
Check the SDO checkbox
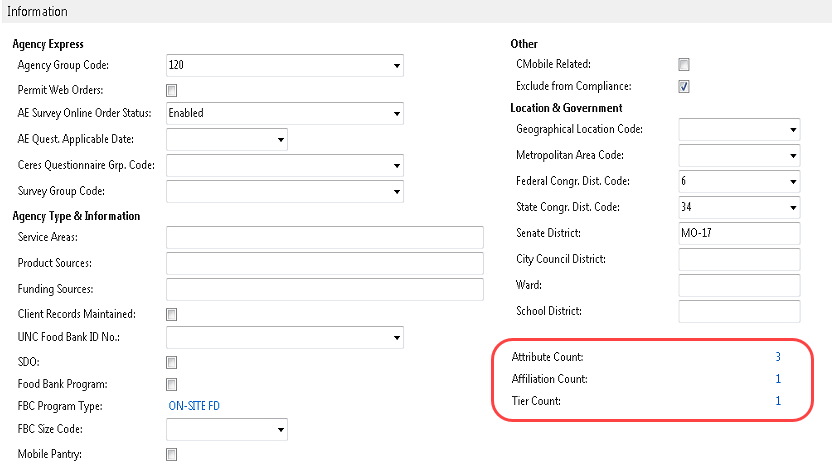171,362
